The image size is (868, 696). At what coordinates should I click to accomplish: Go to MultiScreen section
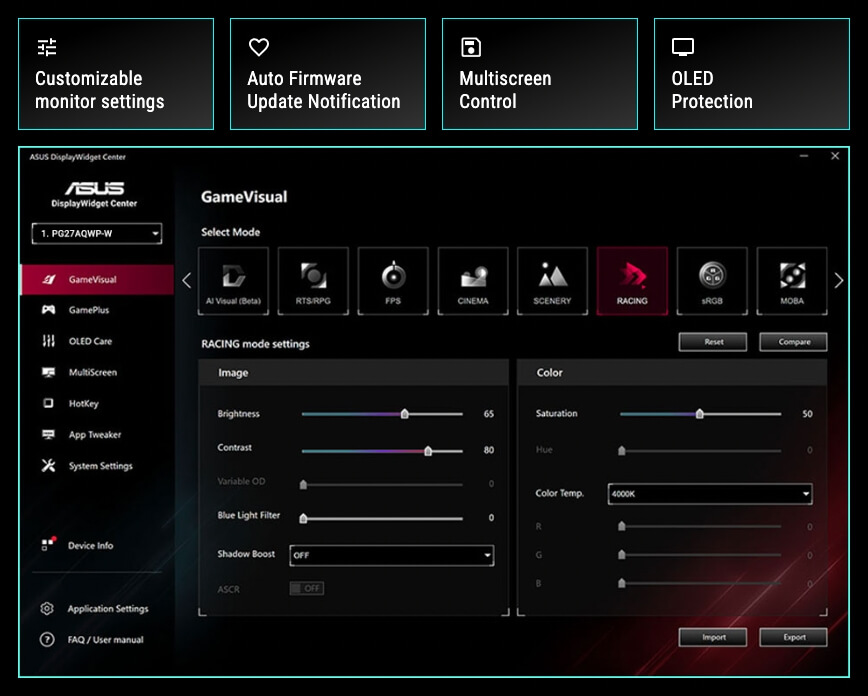point(92,372)
